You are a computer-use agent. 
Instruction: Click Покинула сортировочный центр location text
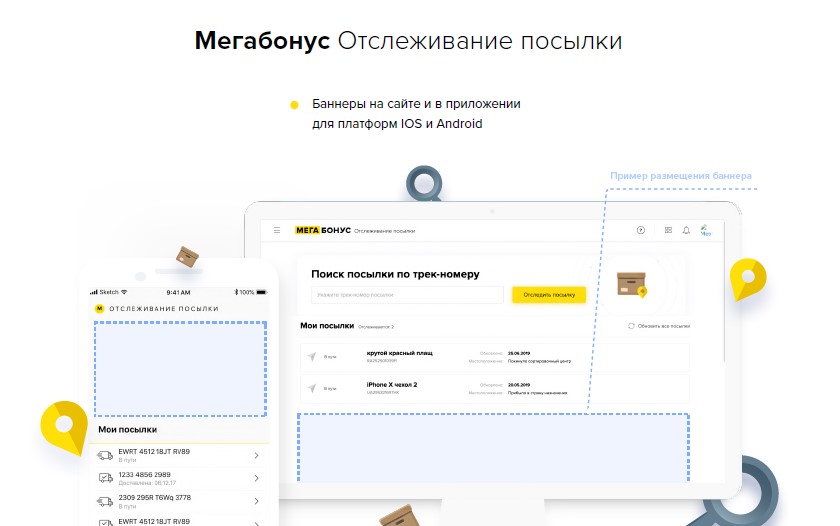539,361
